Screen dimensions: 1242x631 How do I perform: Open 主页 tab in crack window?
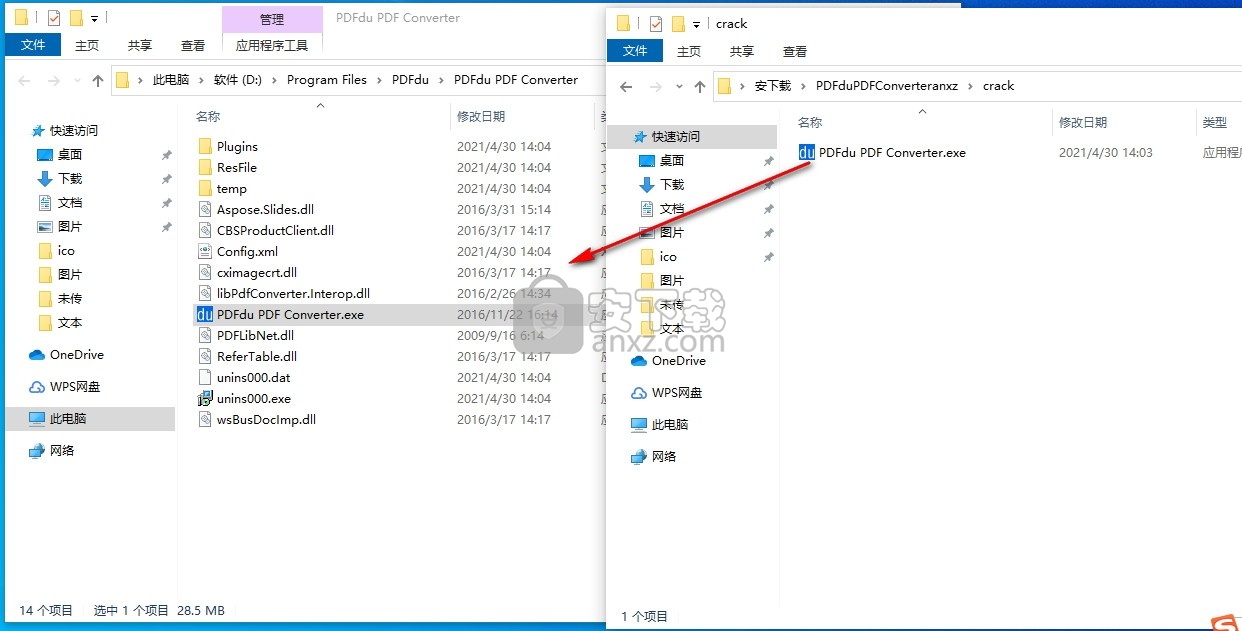[x=689, y=51]
